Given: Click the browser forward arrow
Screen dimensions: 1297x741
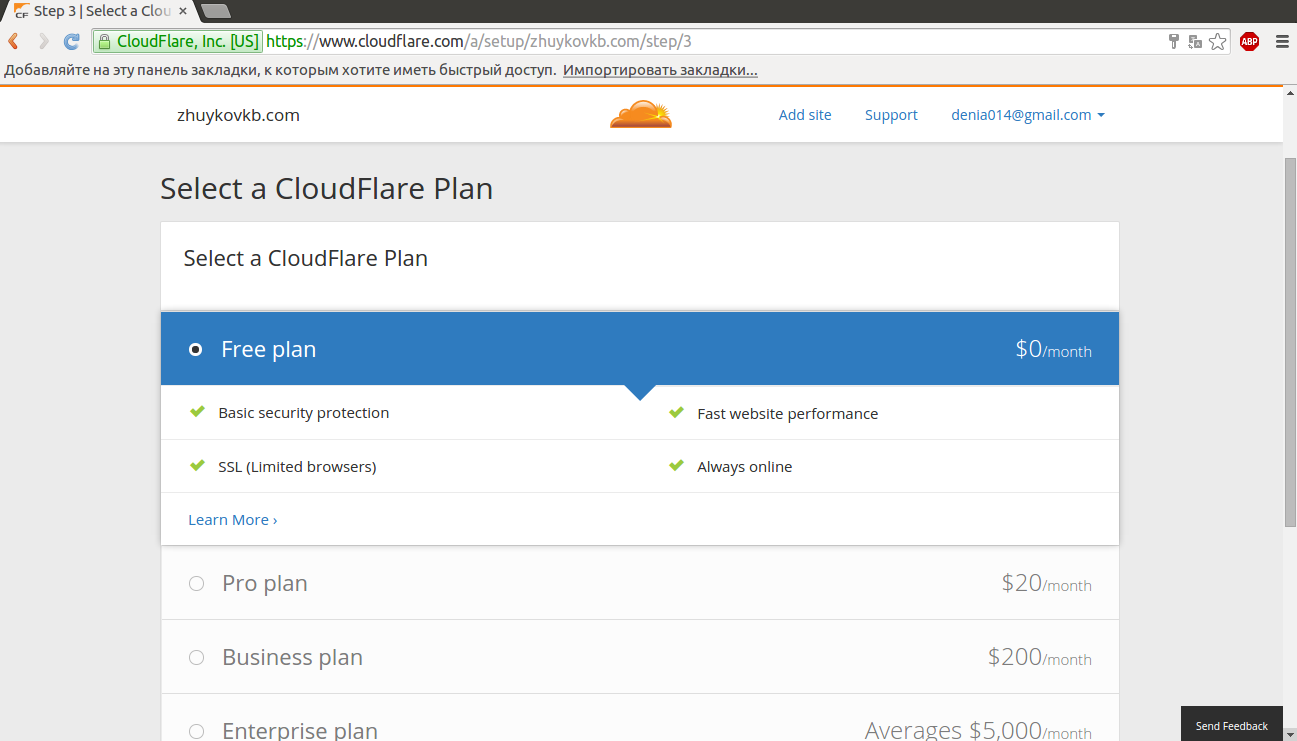Looking at the screenshot, I should [x=43, y=42].
